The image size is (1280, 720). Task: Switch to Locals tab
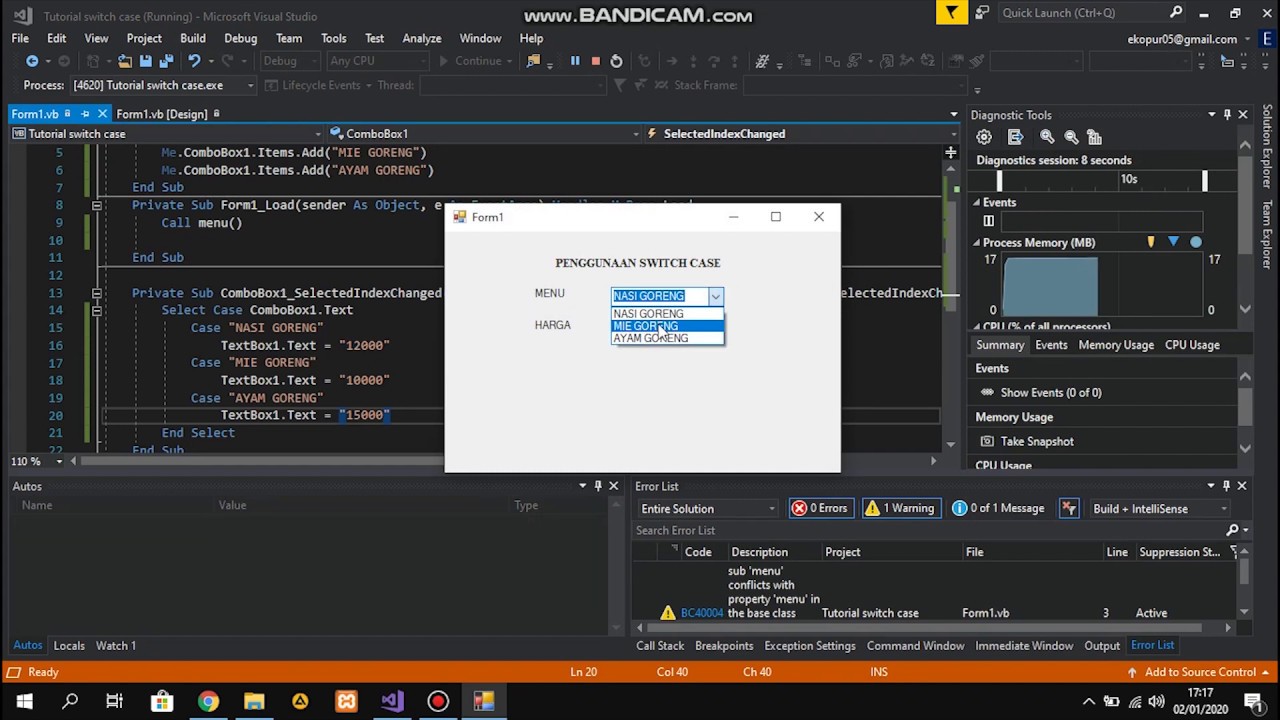[x=69, y=645]
